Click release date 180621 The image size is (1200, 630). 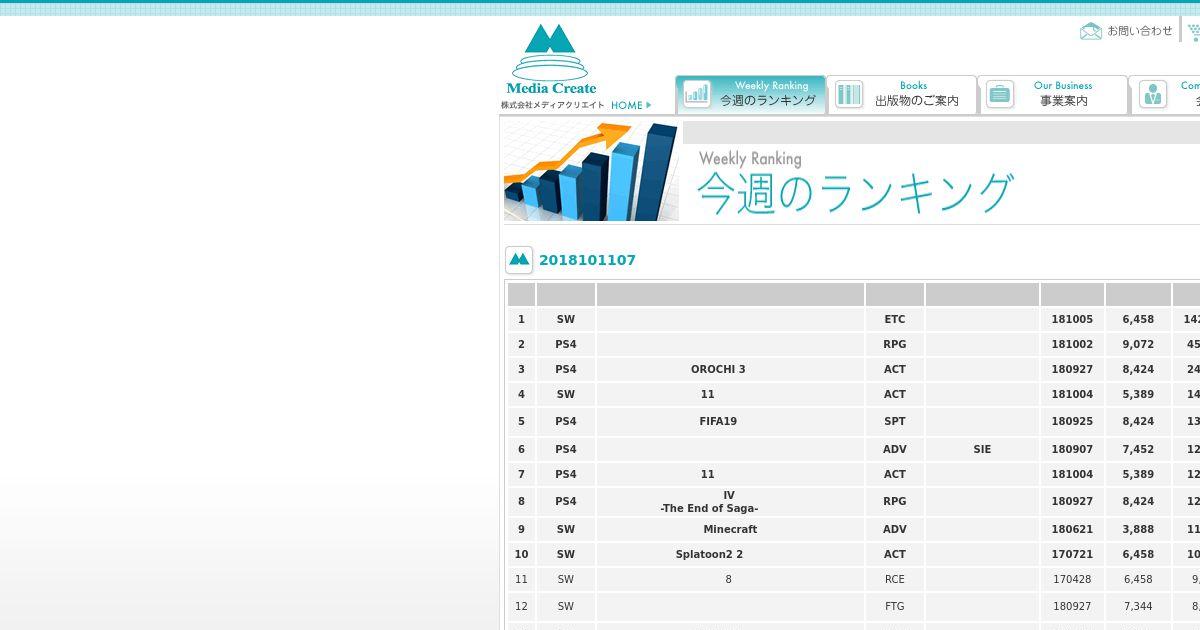(1072, 529)
